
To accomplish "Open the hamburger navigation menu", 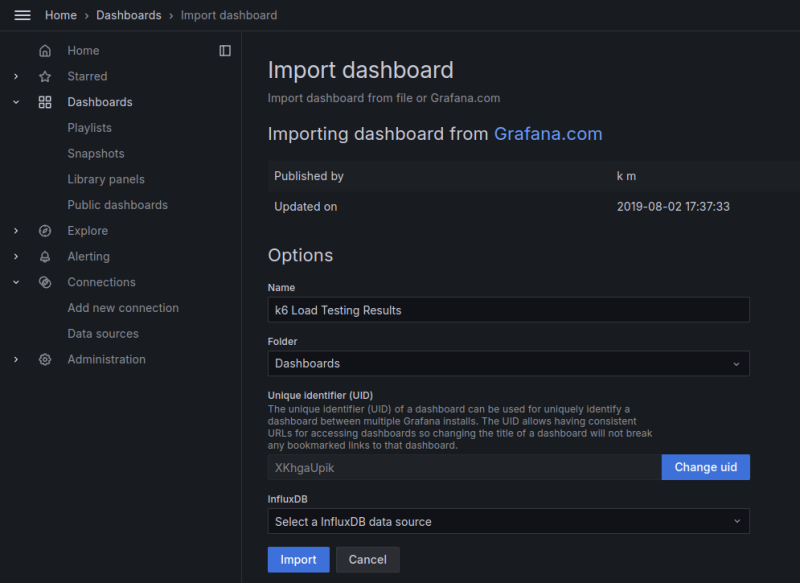I will [22, 15].
